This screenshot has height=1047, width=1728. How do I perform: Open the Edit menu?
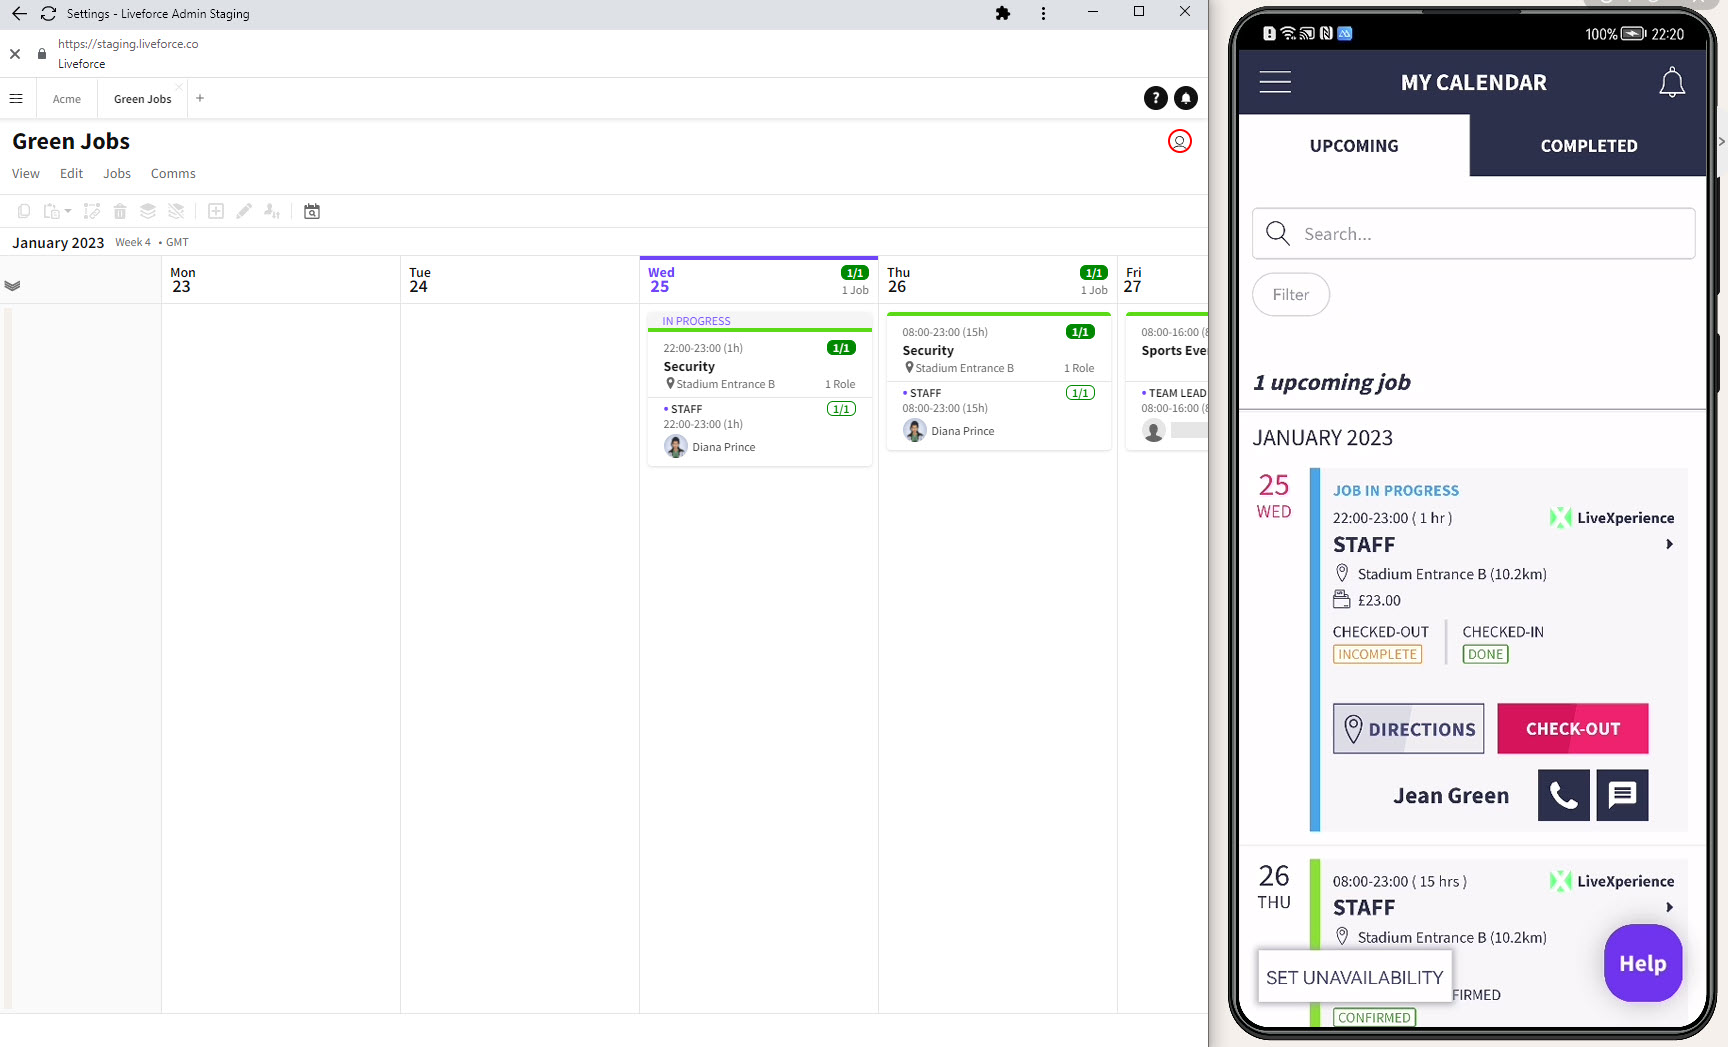coord(71,173)
